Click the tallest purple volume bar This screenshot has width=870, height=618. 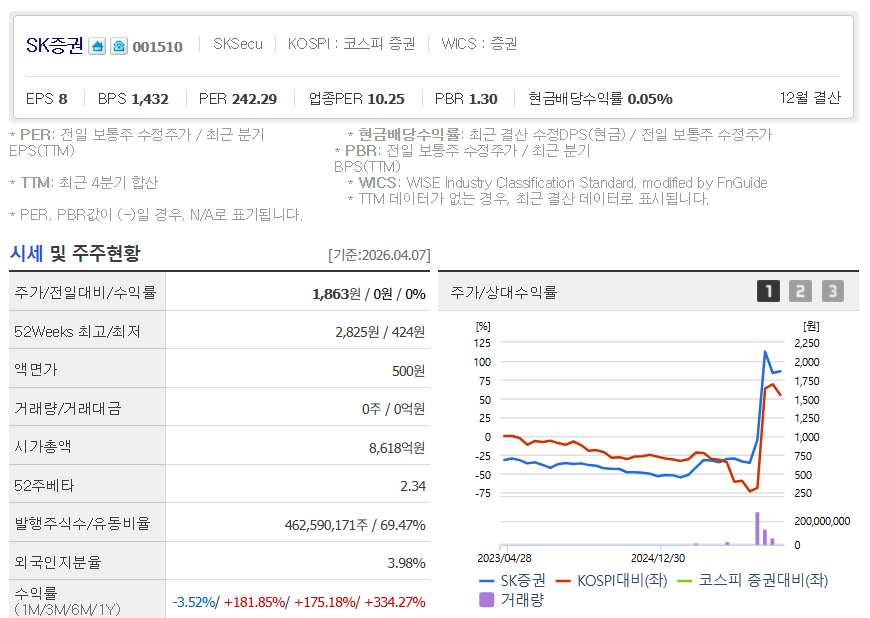tap(757, 528)
